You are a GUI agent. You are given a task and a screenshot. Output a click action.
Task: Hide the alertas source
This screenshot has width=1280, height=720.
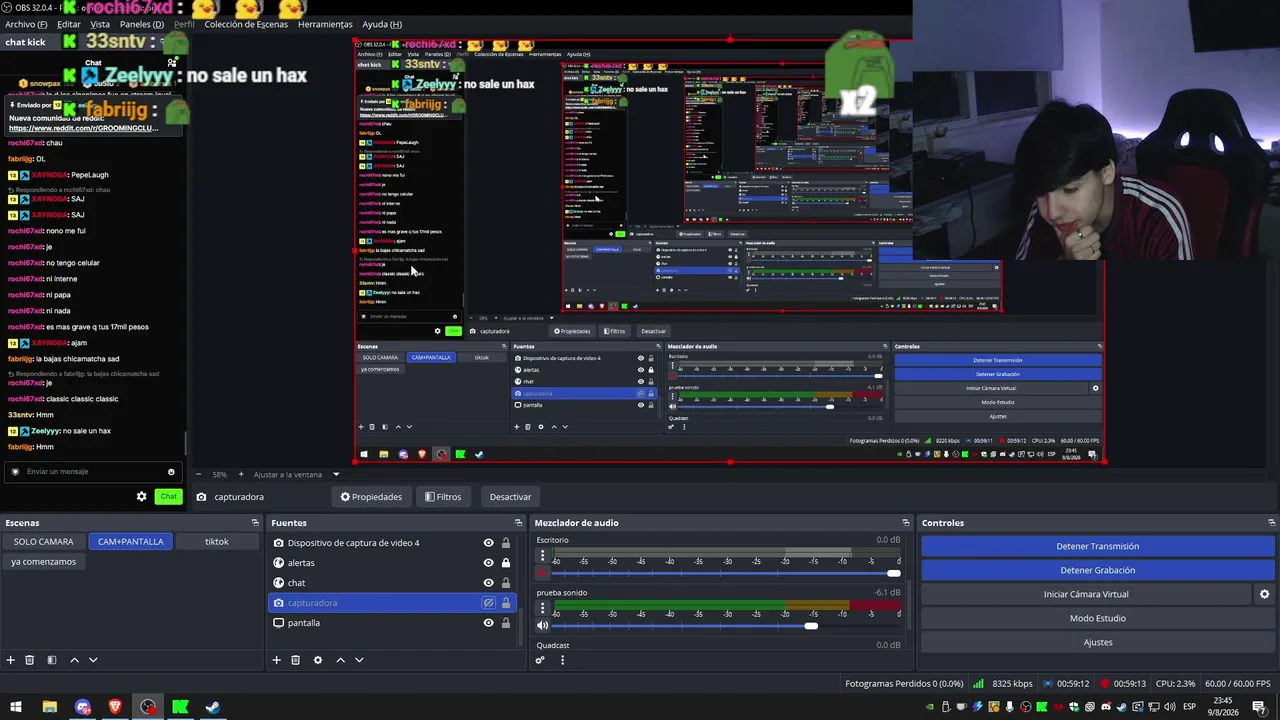click(488, 563)
